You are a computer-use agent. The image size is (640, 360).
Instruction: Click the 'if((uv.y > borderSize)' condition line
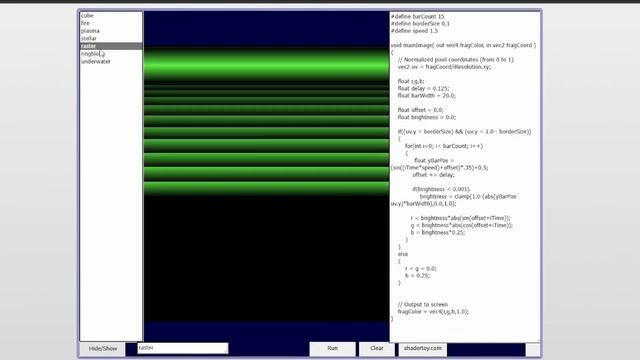(x=464, y=132)
